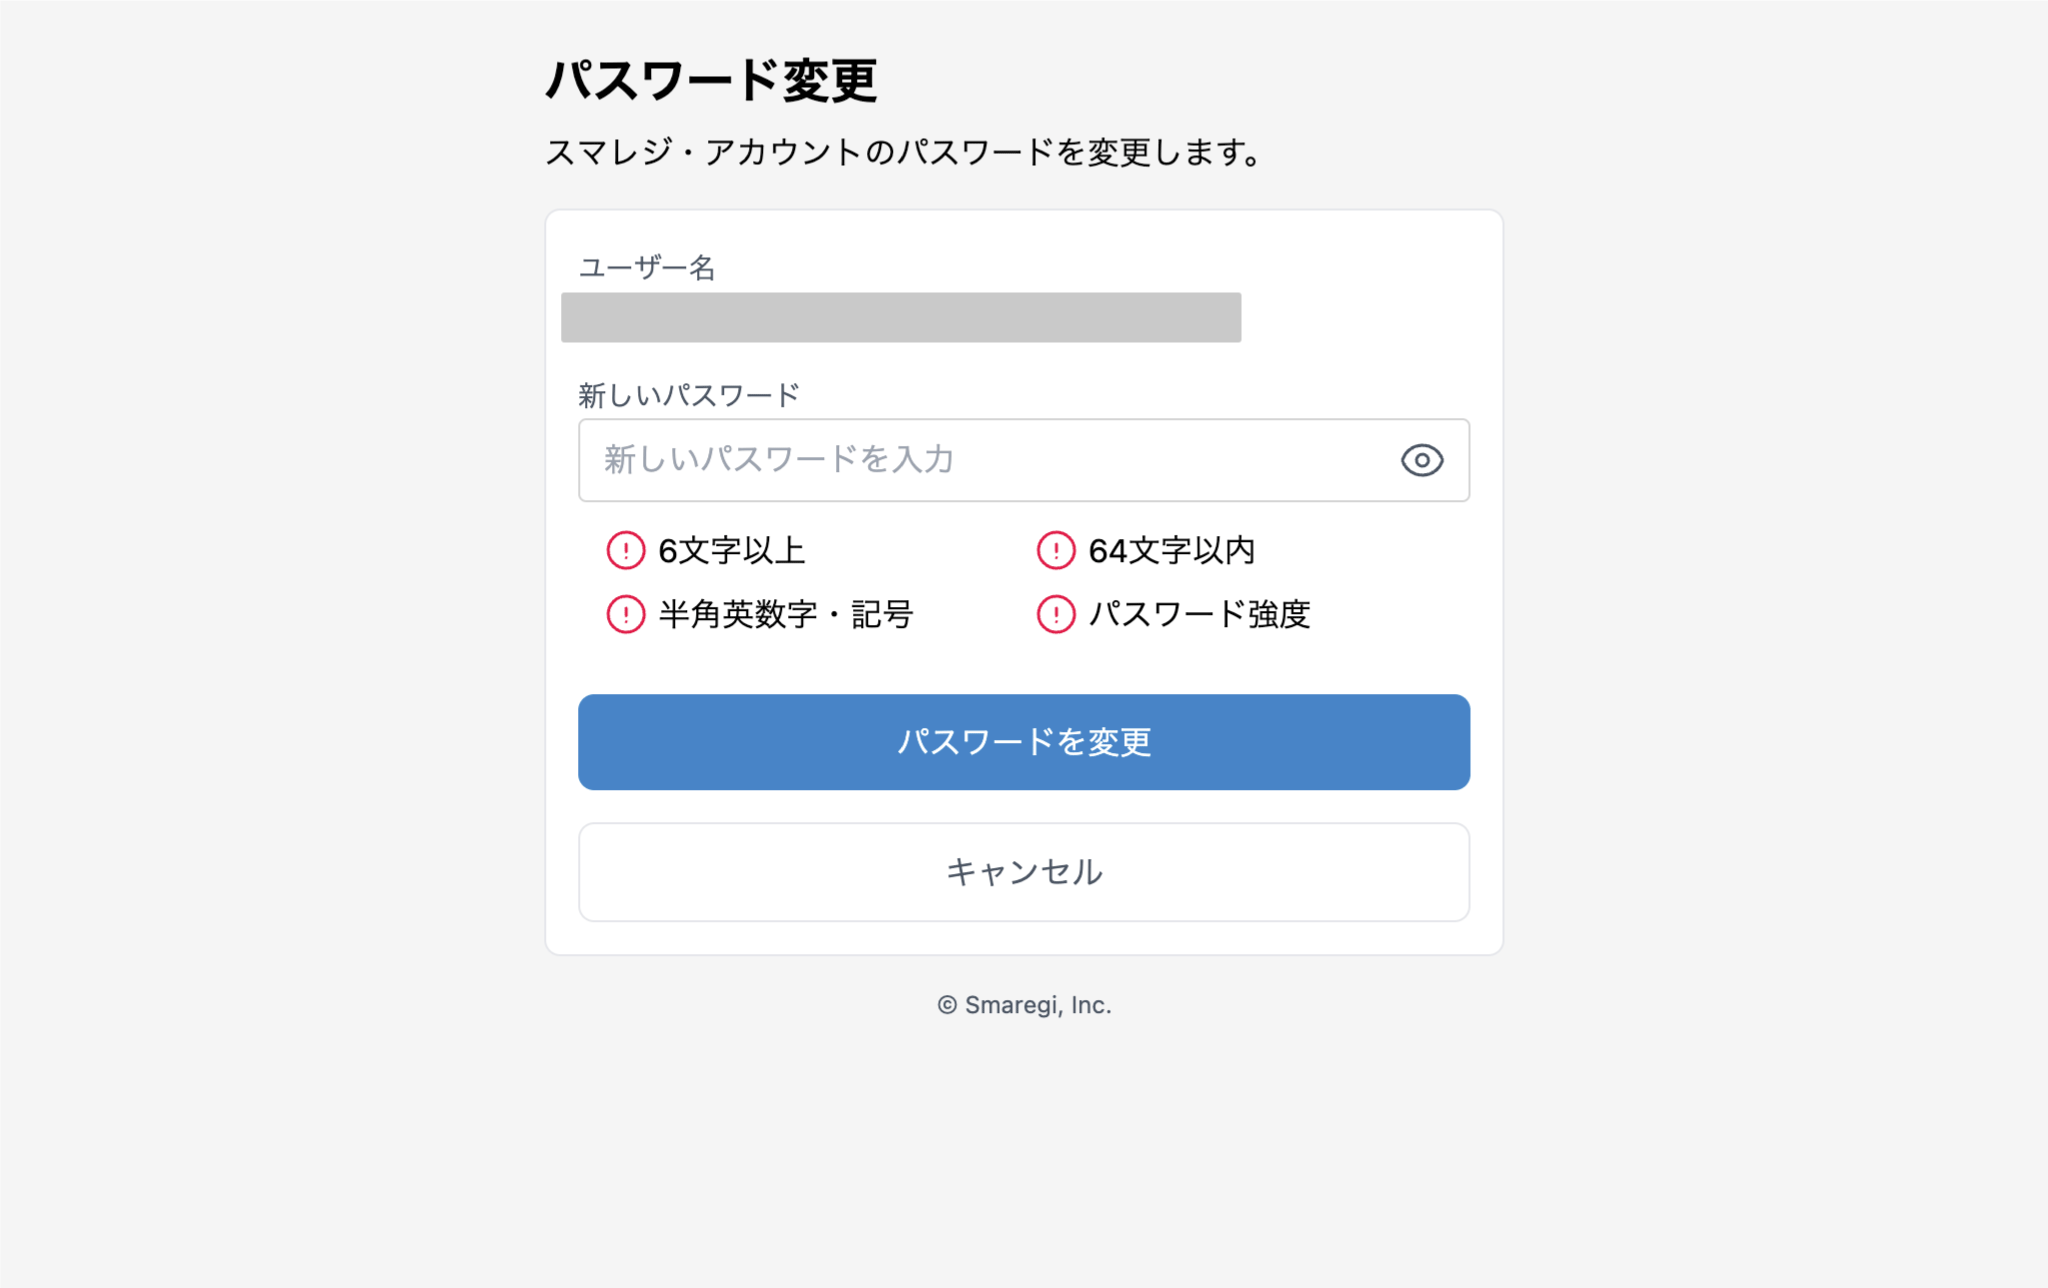2048x1288 pixels.
Task: Focus the 新しいパスワード input field
Action: (x=980, y=460)
